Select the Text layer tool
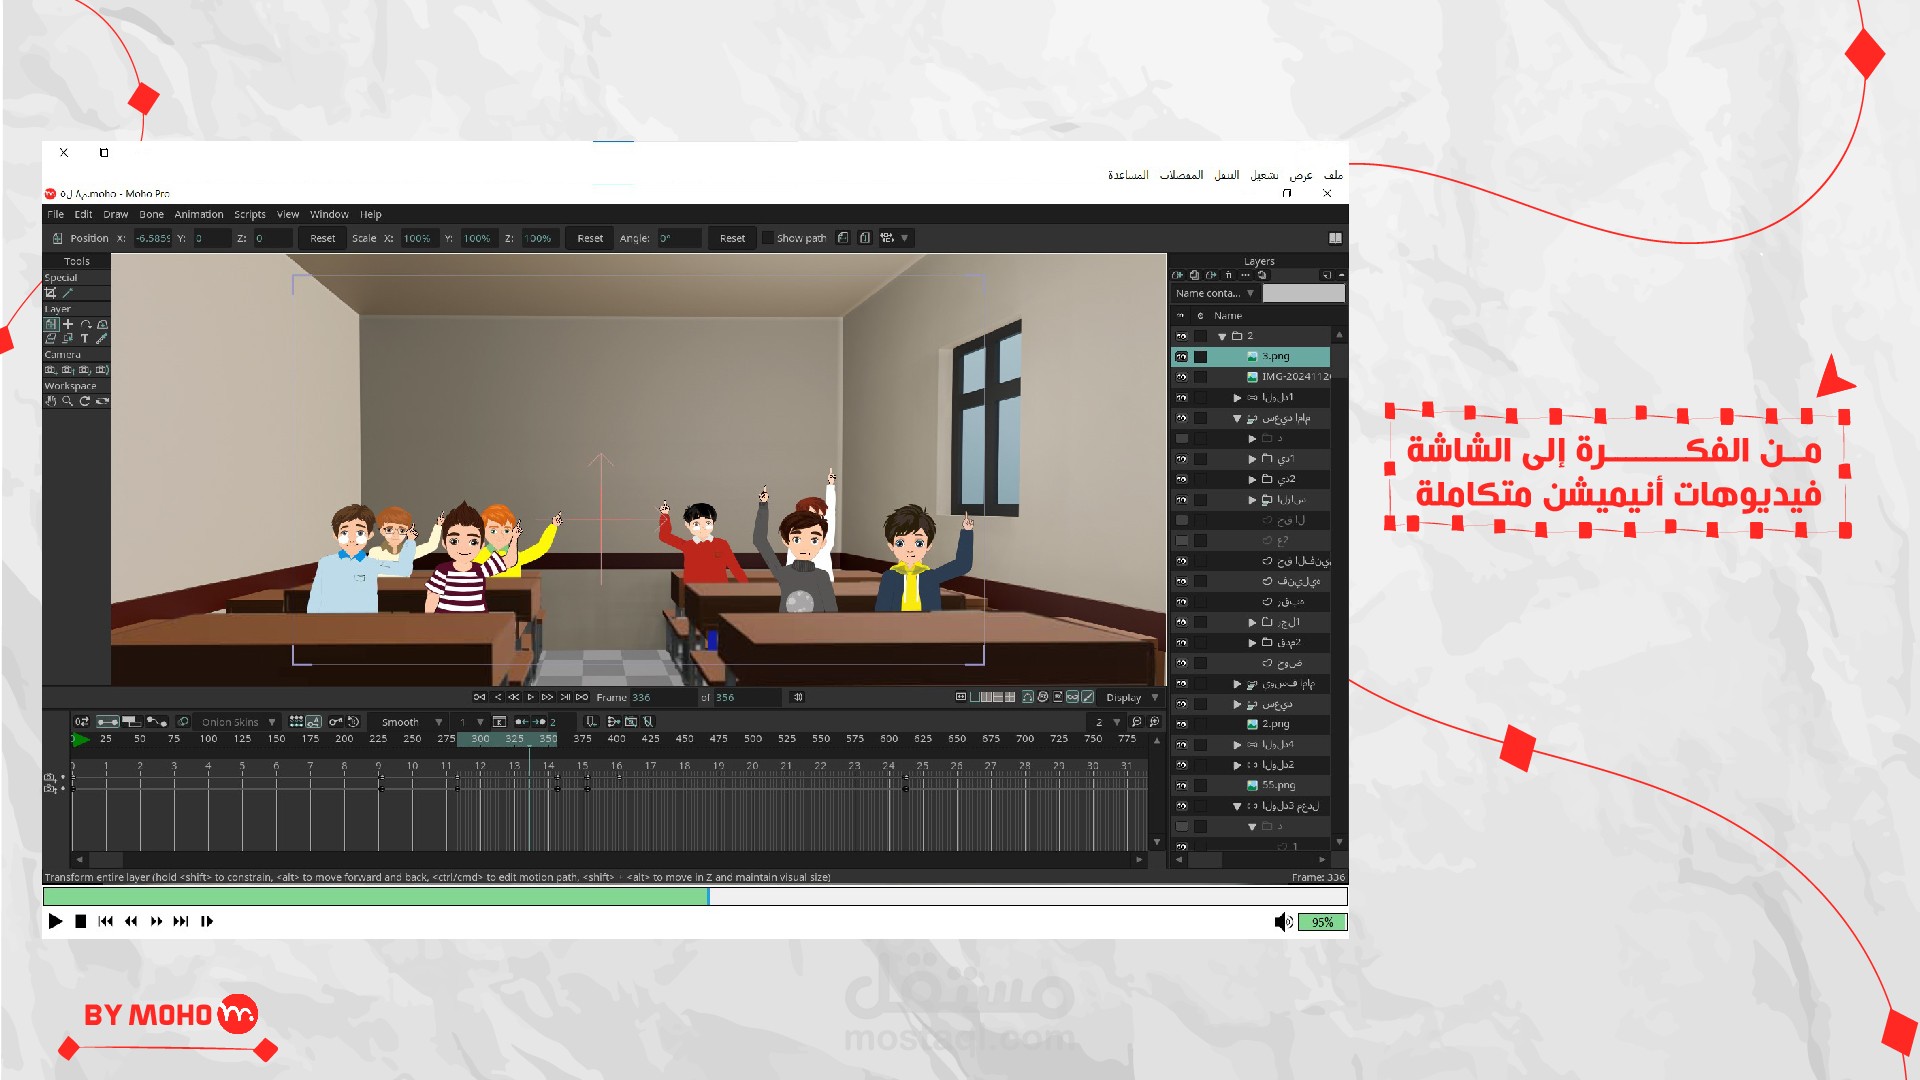This screenshot has height=1080, width=1920. 85,339
